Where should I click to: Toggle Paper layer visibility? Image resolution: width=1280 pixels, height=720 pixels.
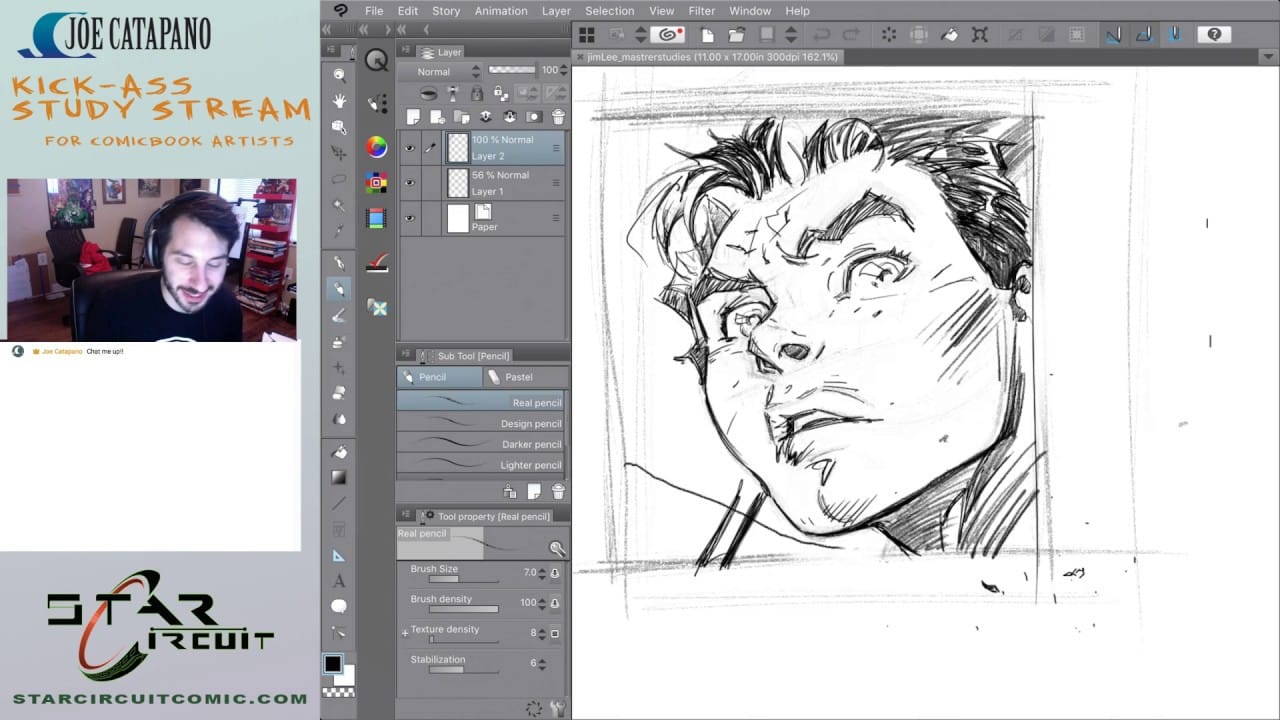point(409,218)
